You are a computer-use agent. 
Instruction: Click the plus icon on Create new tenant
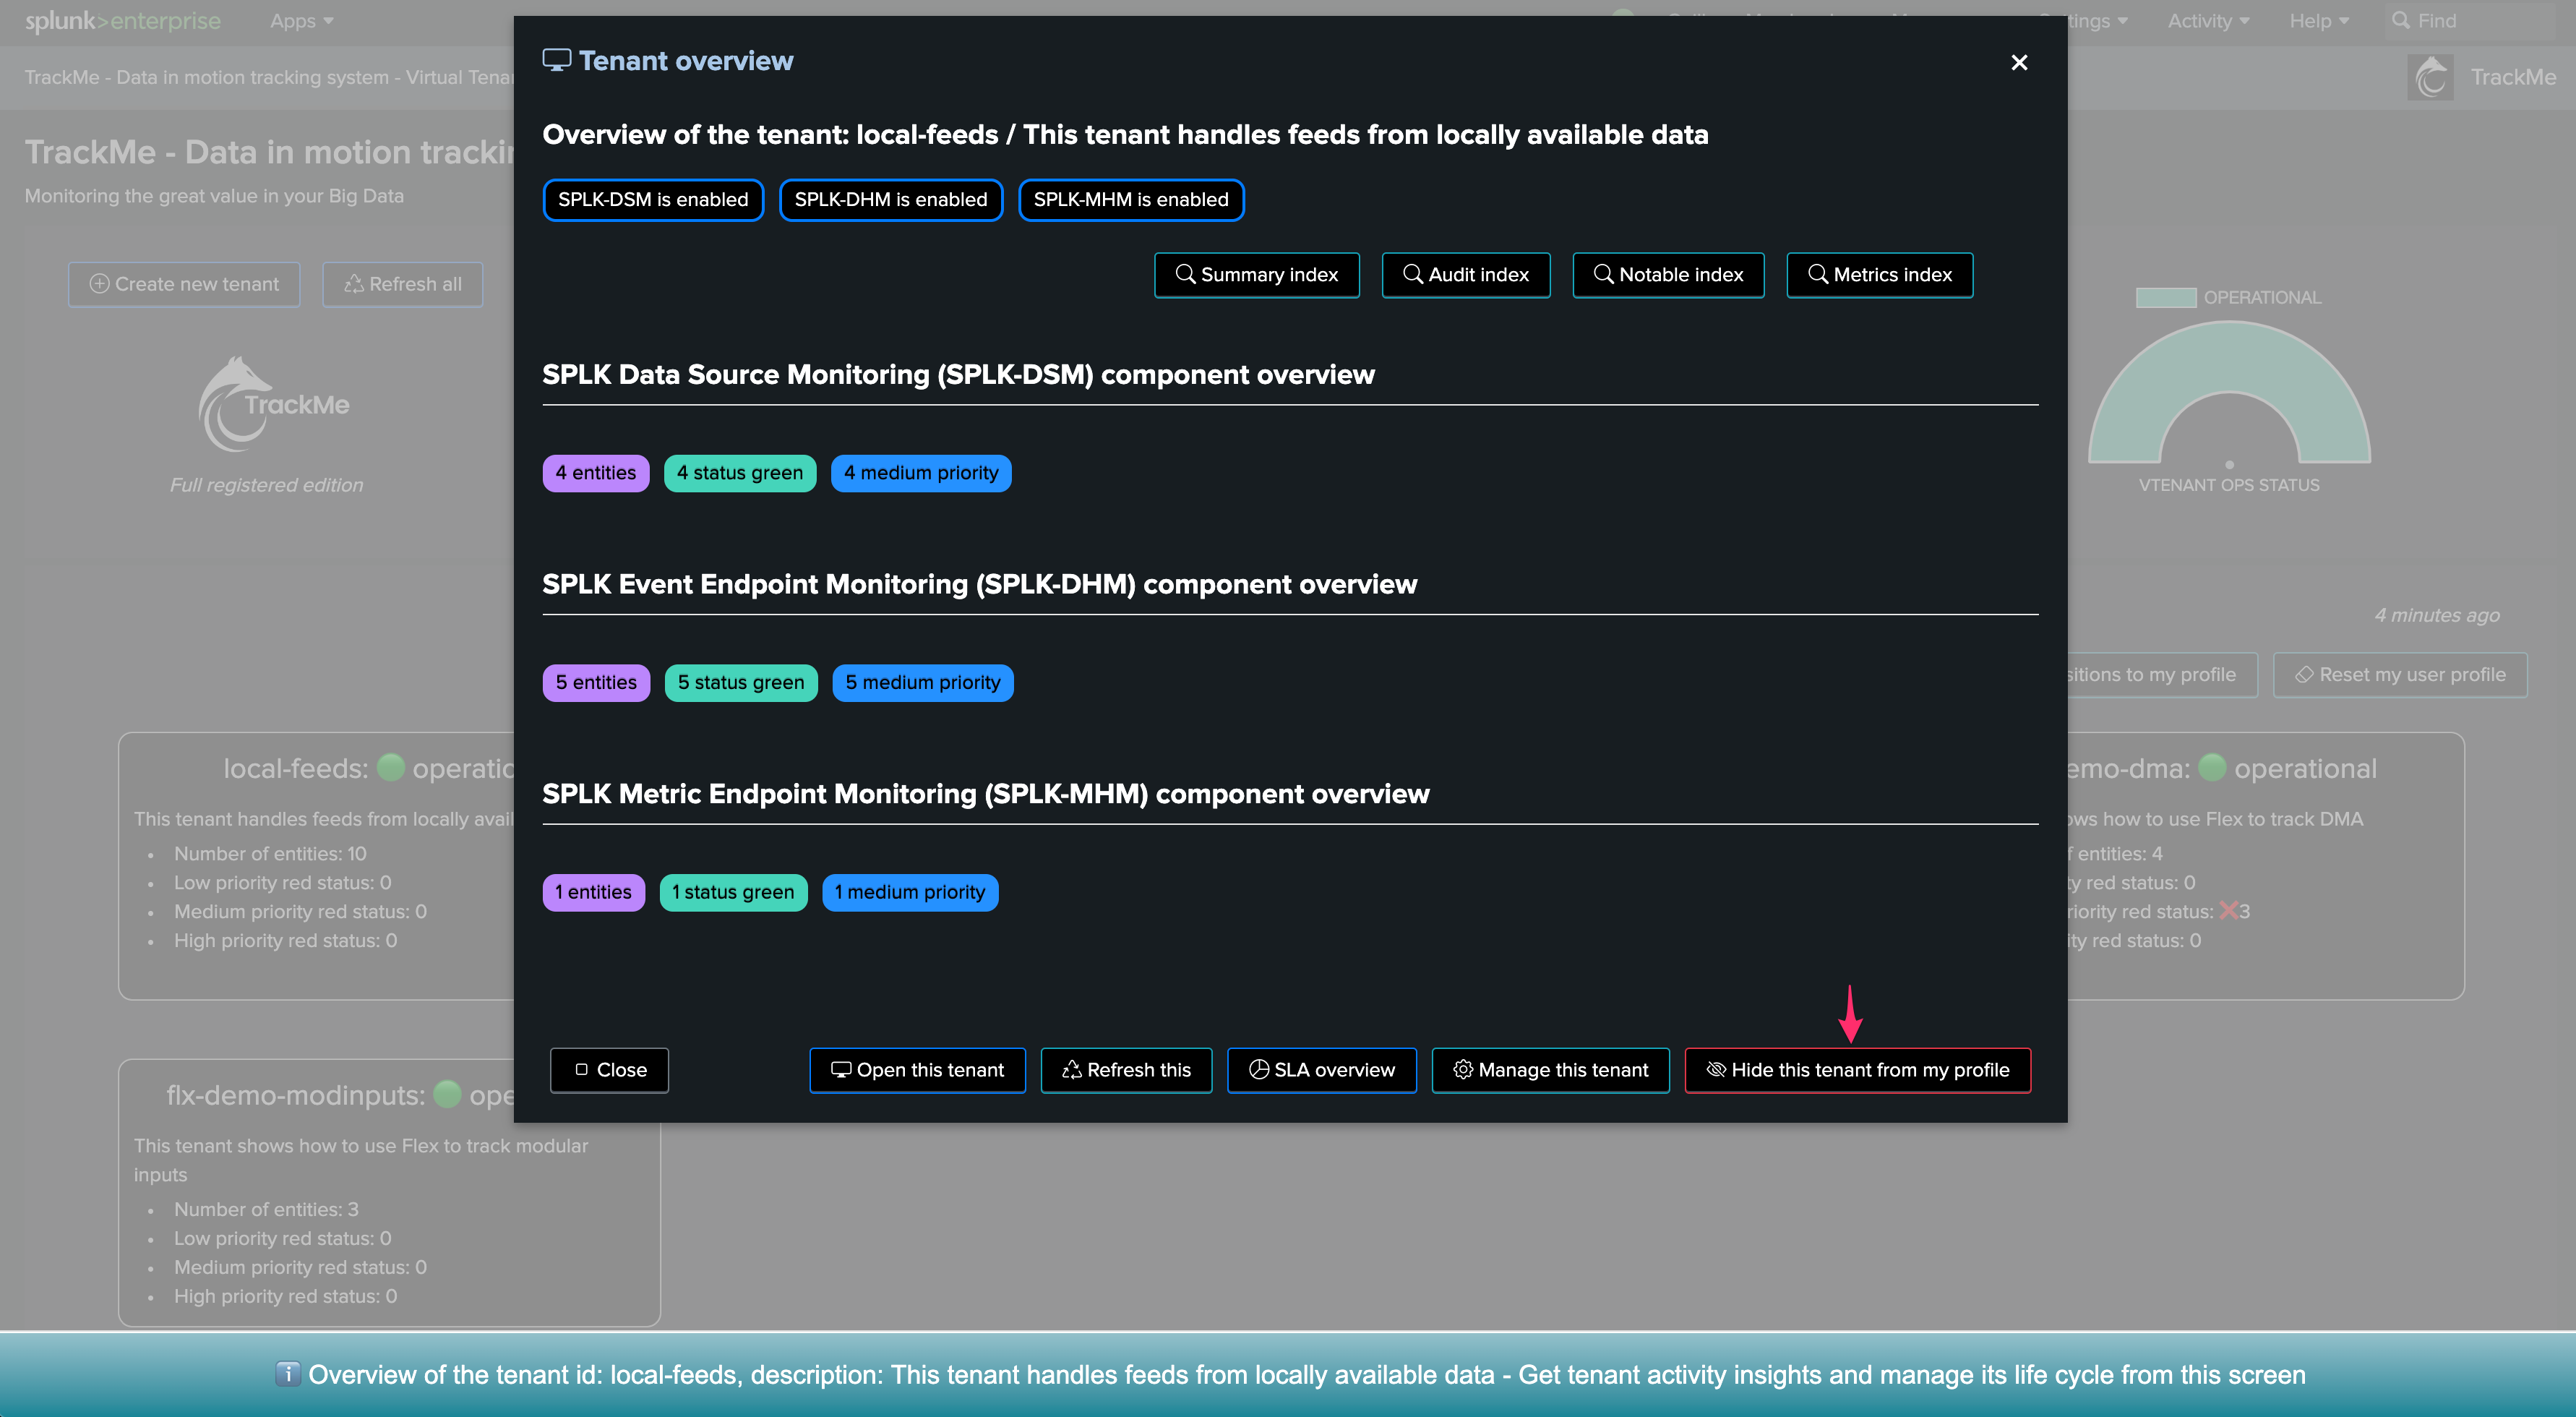(99, 284)
